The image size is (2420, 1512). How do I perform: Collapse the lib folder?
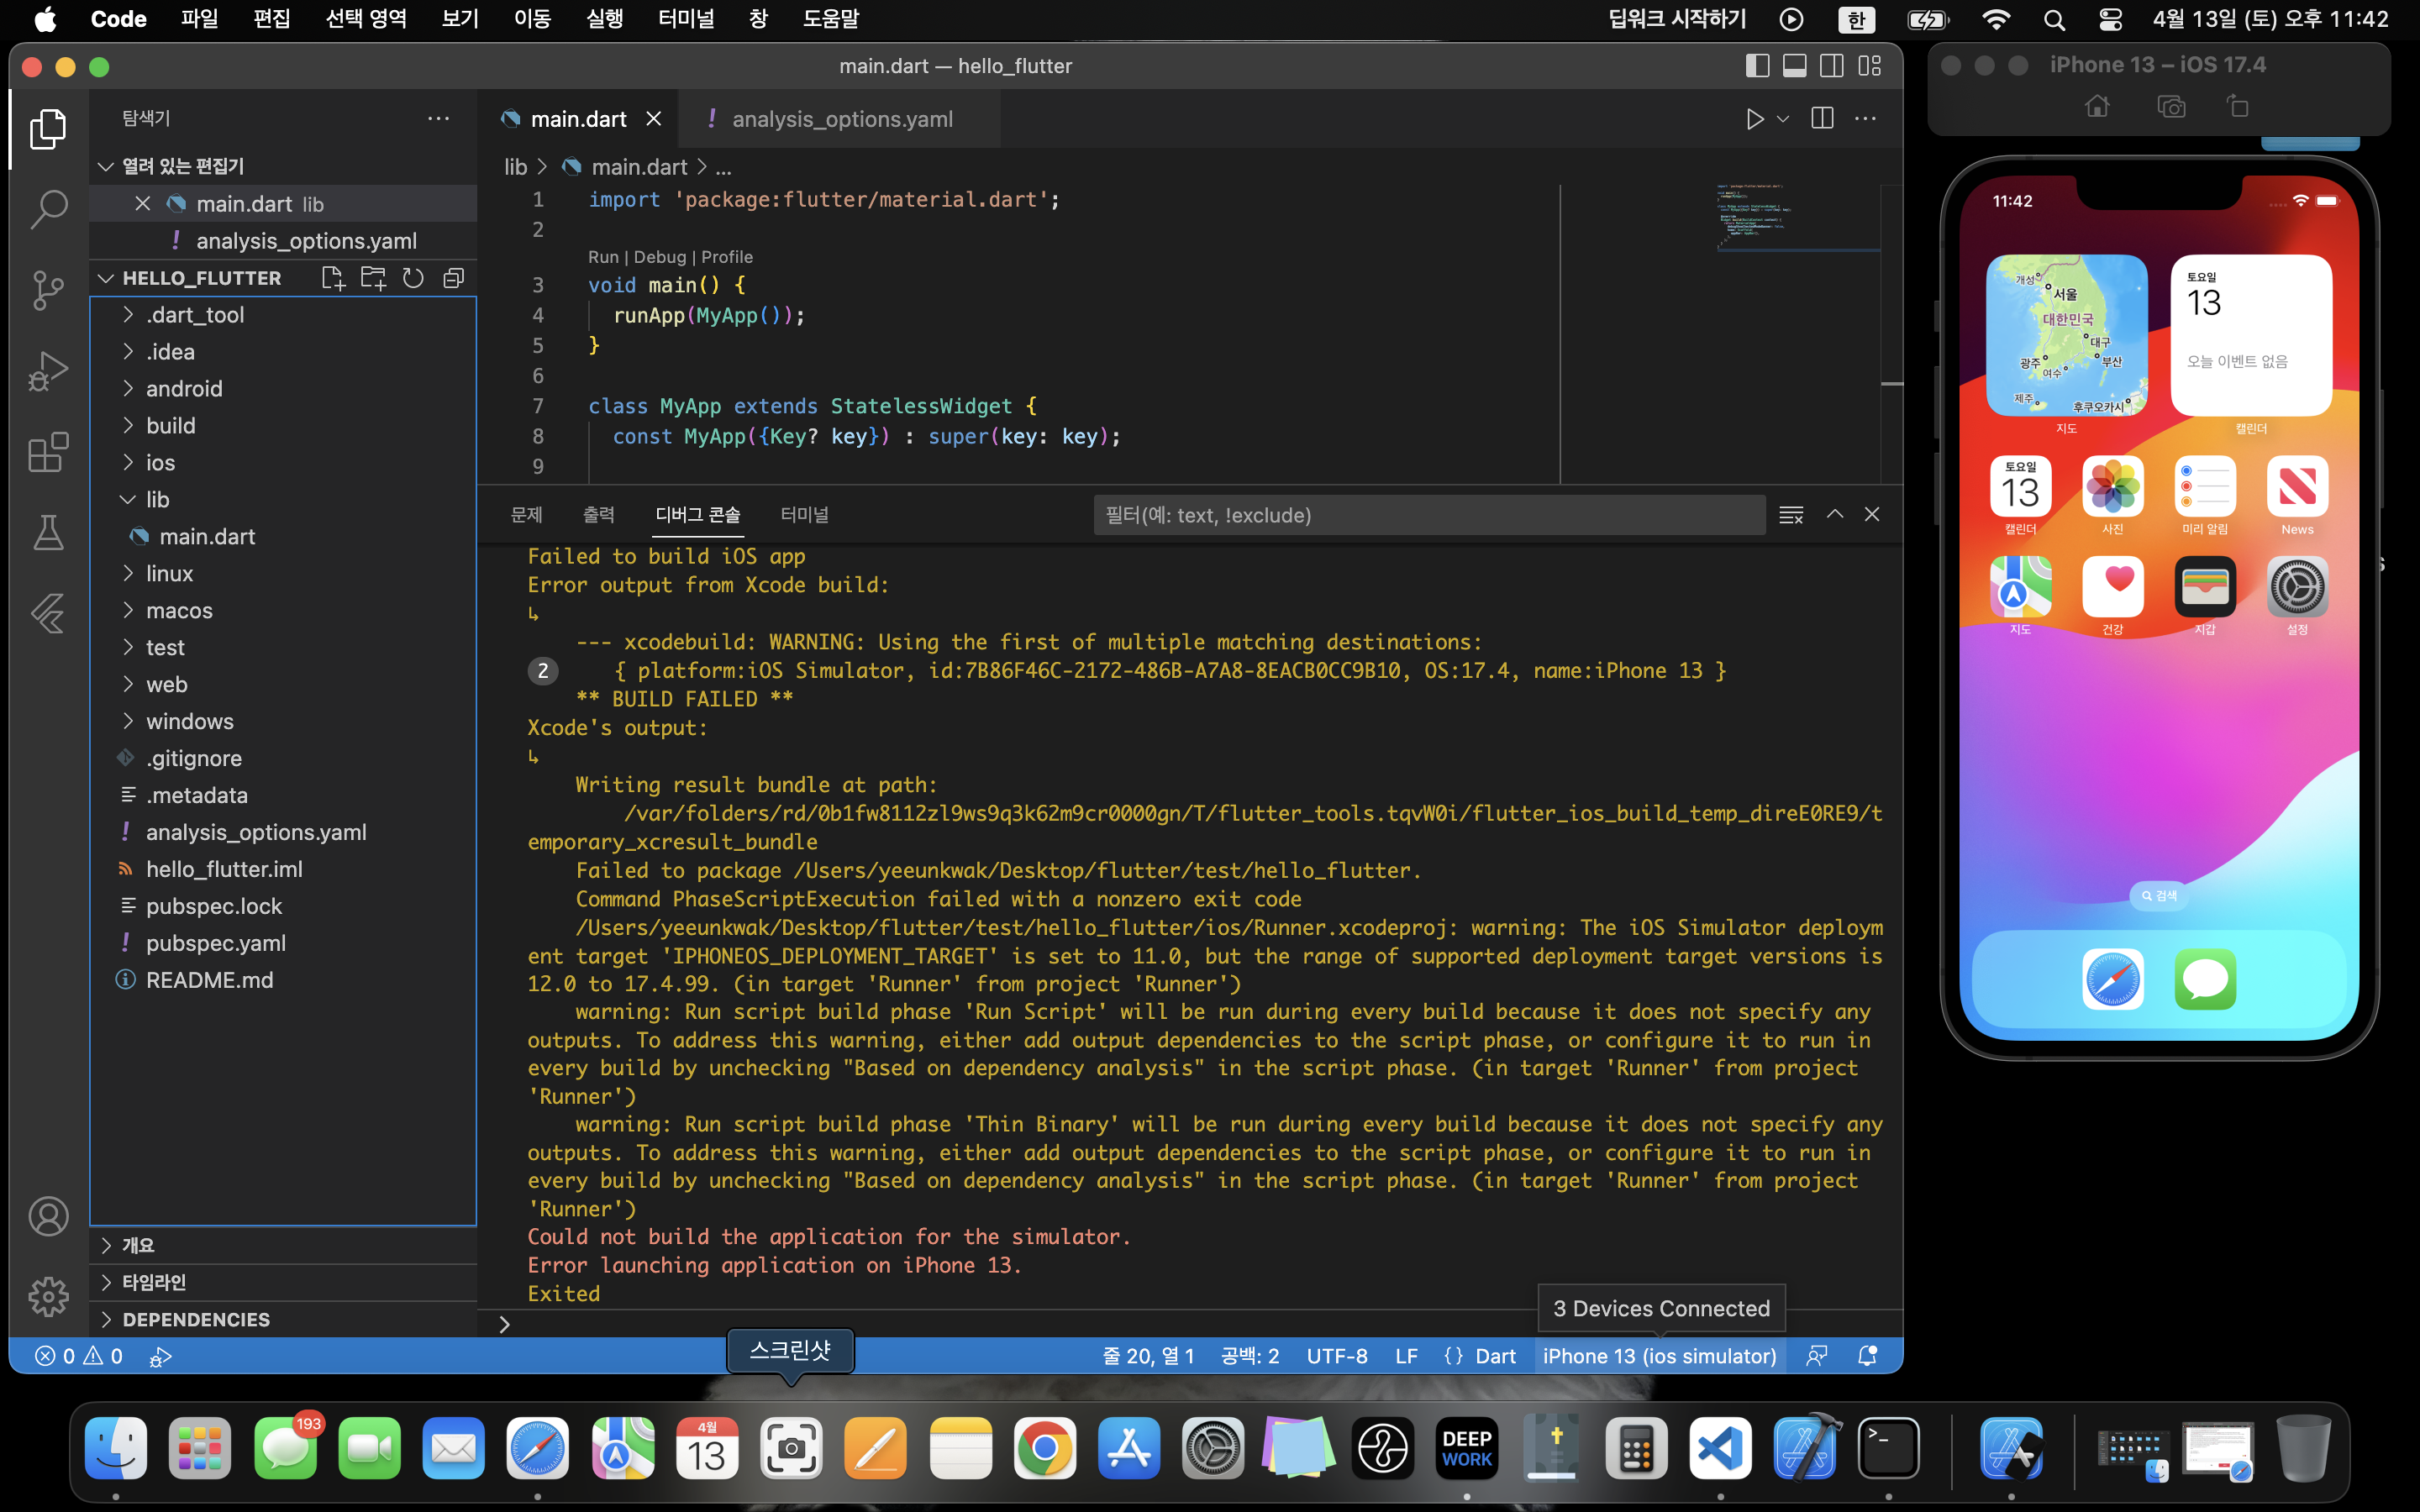(x=283, y=500)
